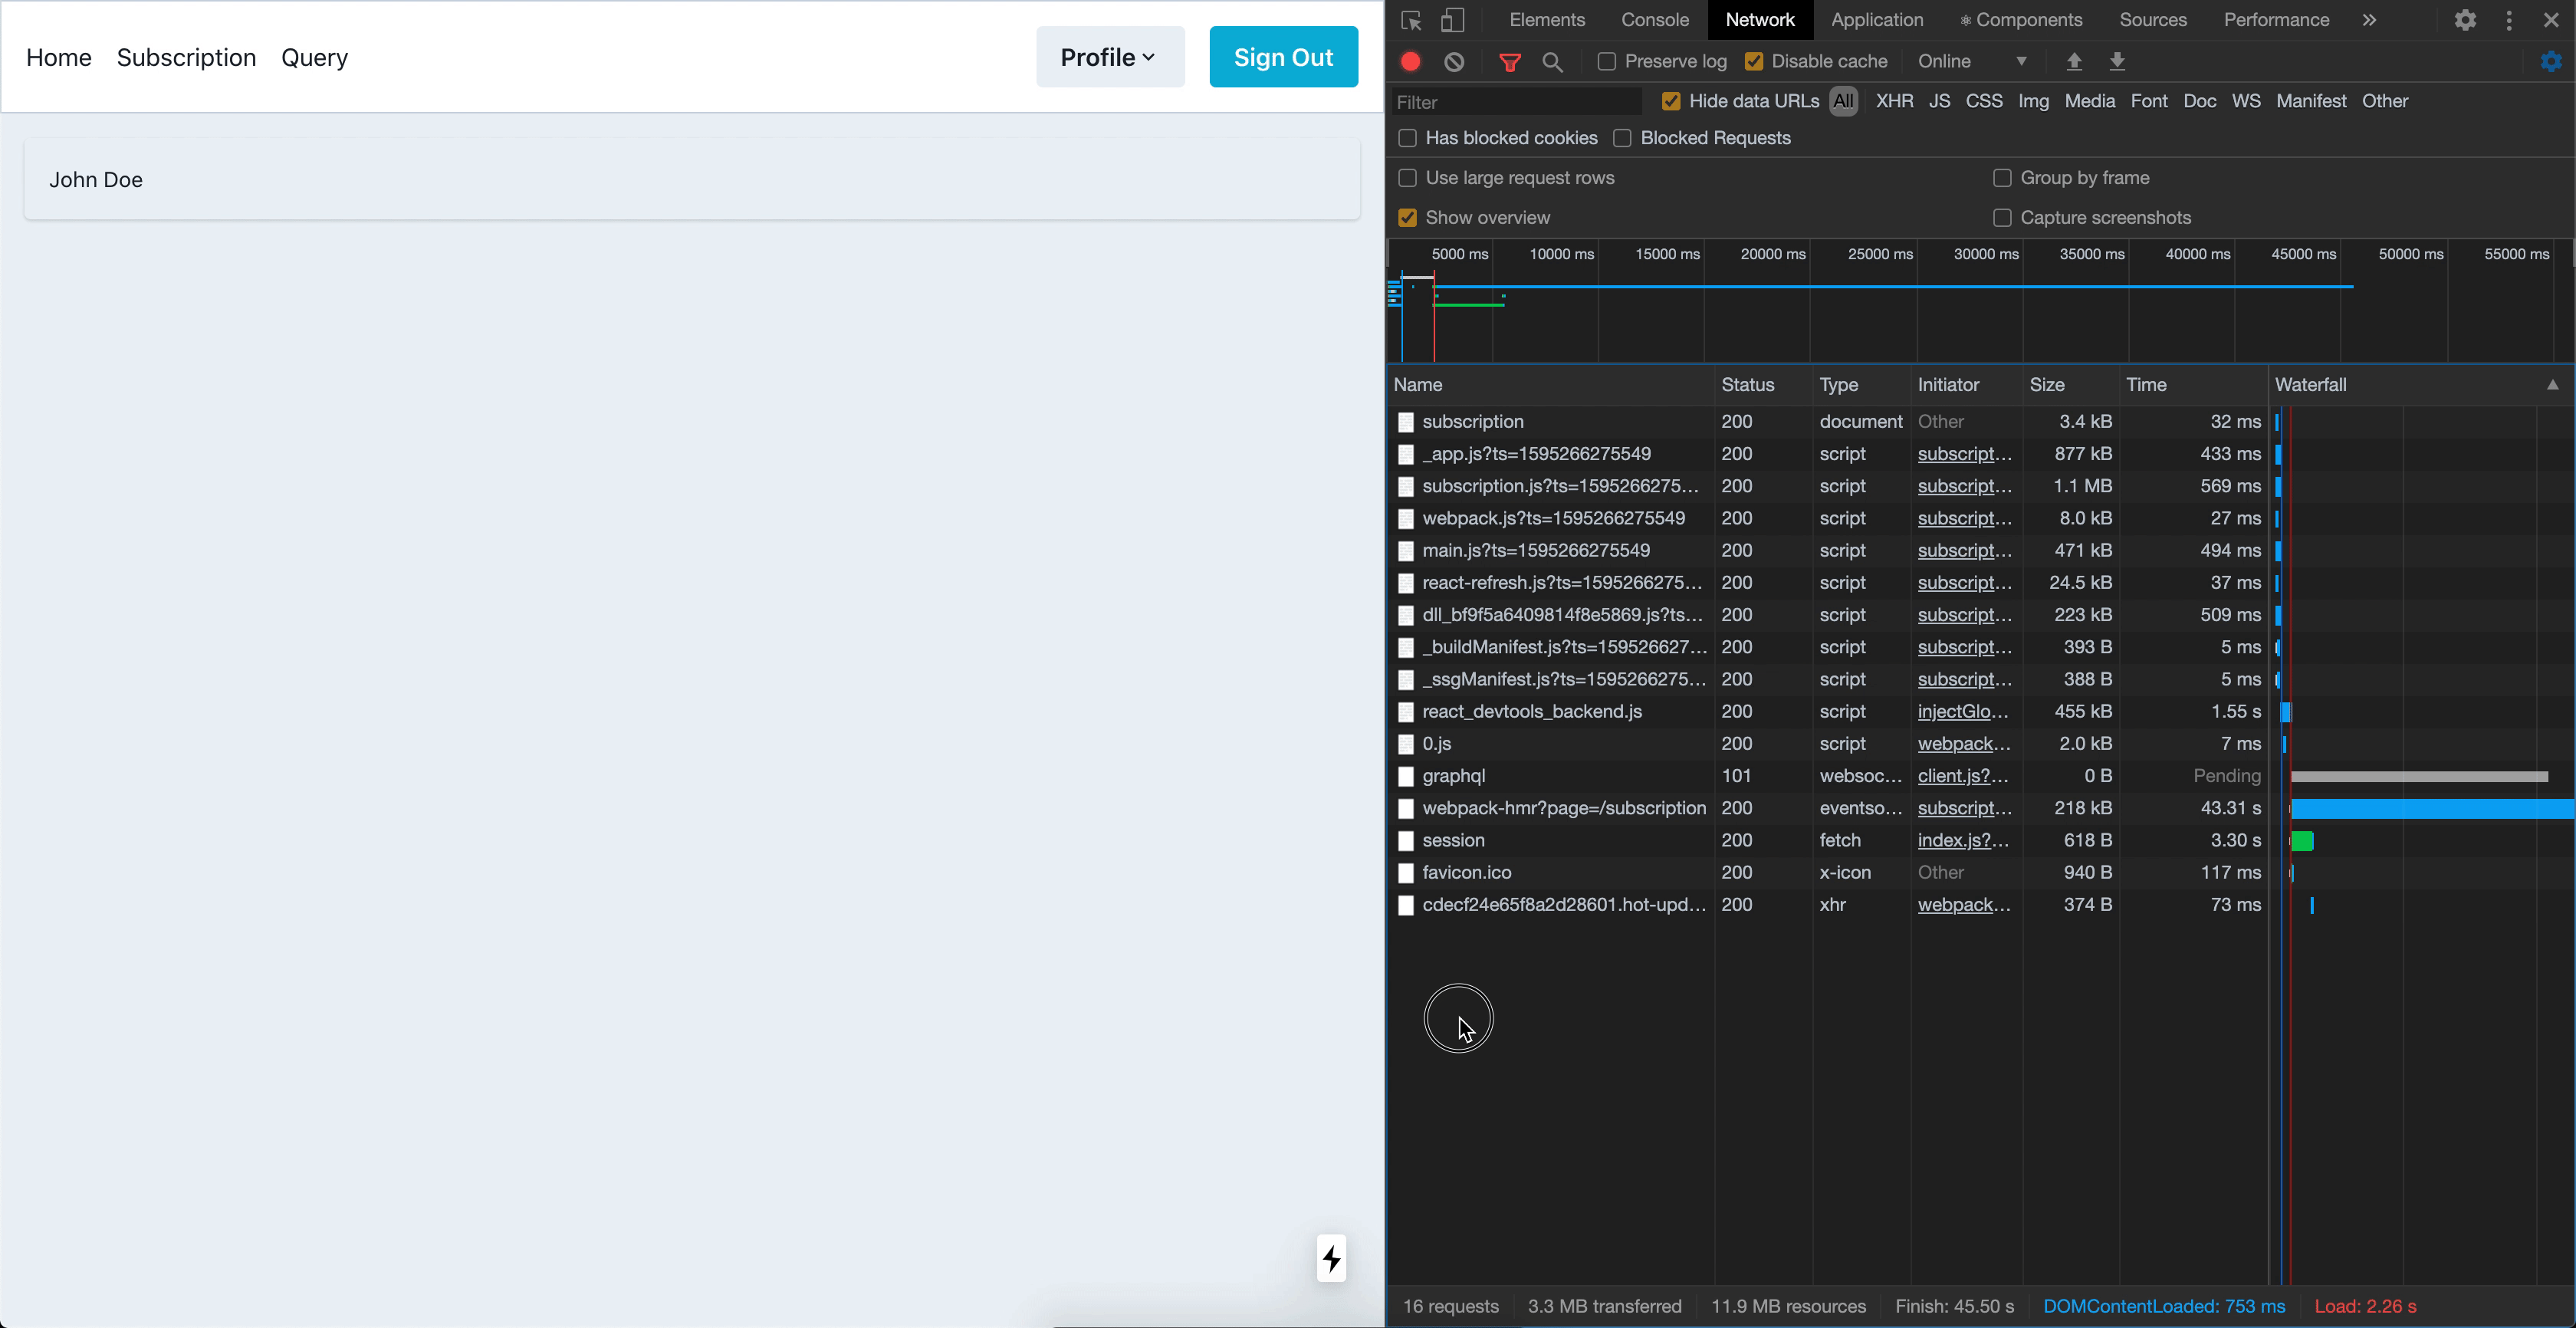Toggle the device toolbar icon
2576x1328 pixels.
click(1452, 21)
